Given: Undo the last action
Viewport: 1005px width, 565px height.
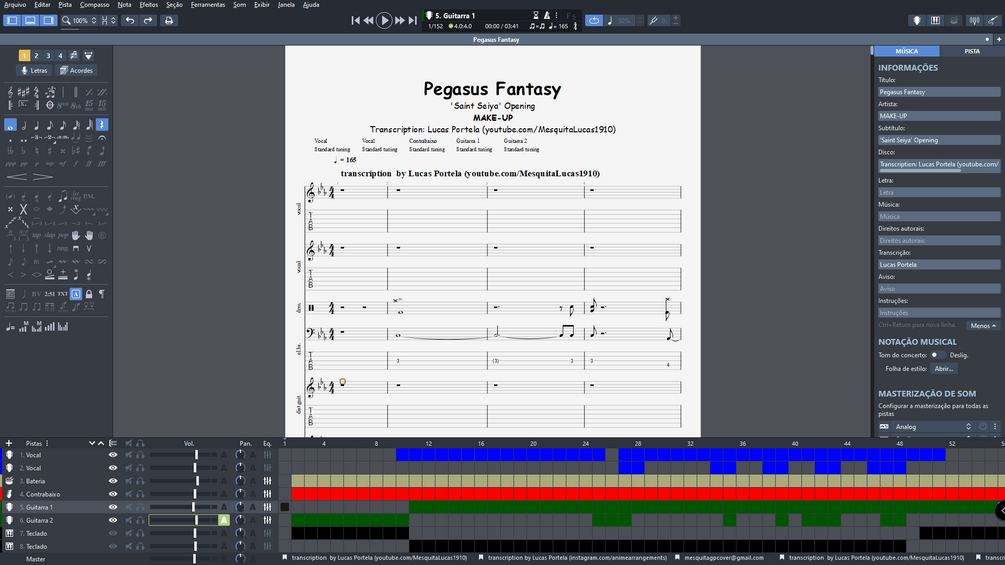Looking at the screenshot, I should [130, 20].
